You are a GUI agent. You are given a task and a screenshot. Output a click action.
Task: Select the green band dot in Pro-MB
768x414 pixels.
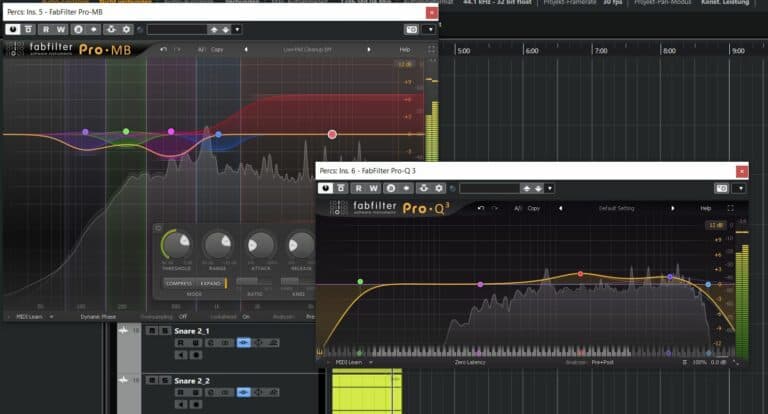126,131
